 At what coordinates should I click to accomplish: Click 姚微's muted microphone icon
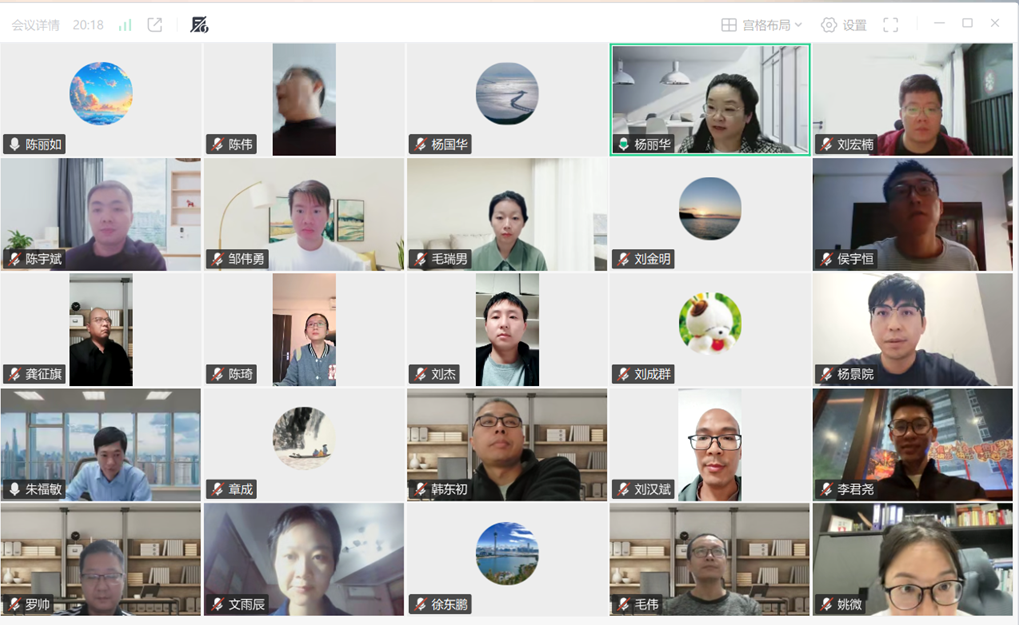826,604
